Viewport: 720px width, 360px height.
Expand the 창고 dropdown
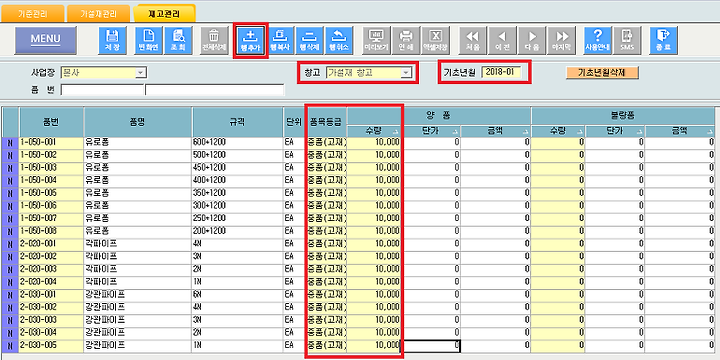405,73
